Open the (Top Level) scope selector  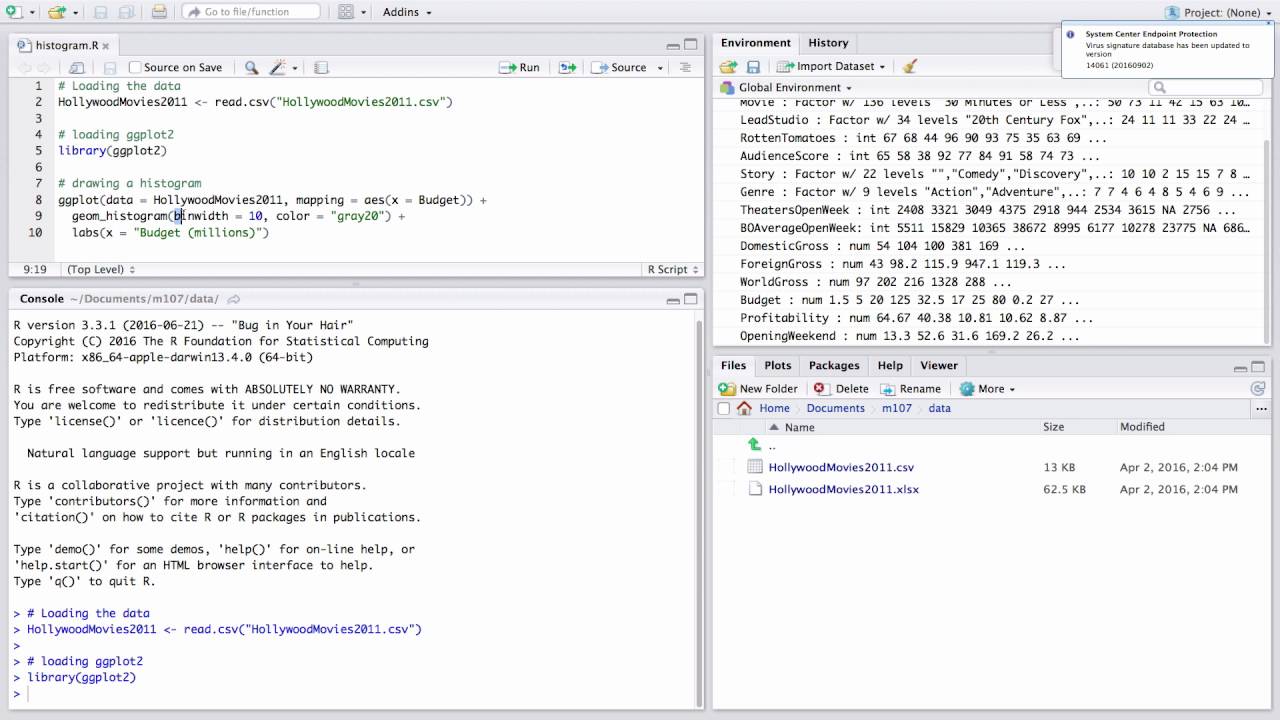[x=101, y=269]
